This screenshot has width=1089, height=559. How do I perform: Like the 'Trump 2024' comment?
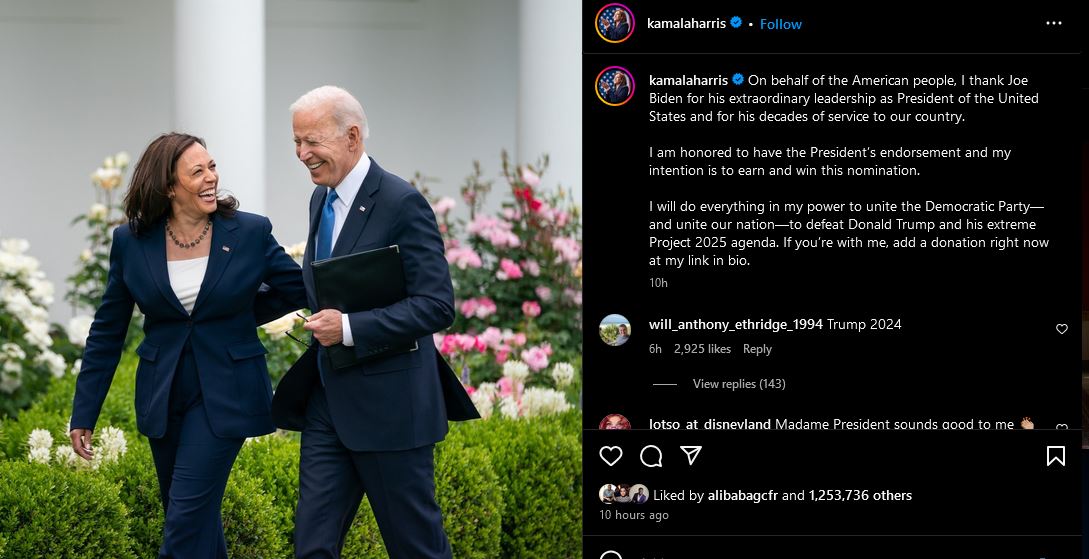tap(1061, 328)
